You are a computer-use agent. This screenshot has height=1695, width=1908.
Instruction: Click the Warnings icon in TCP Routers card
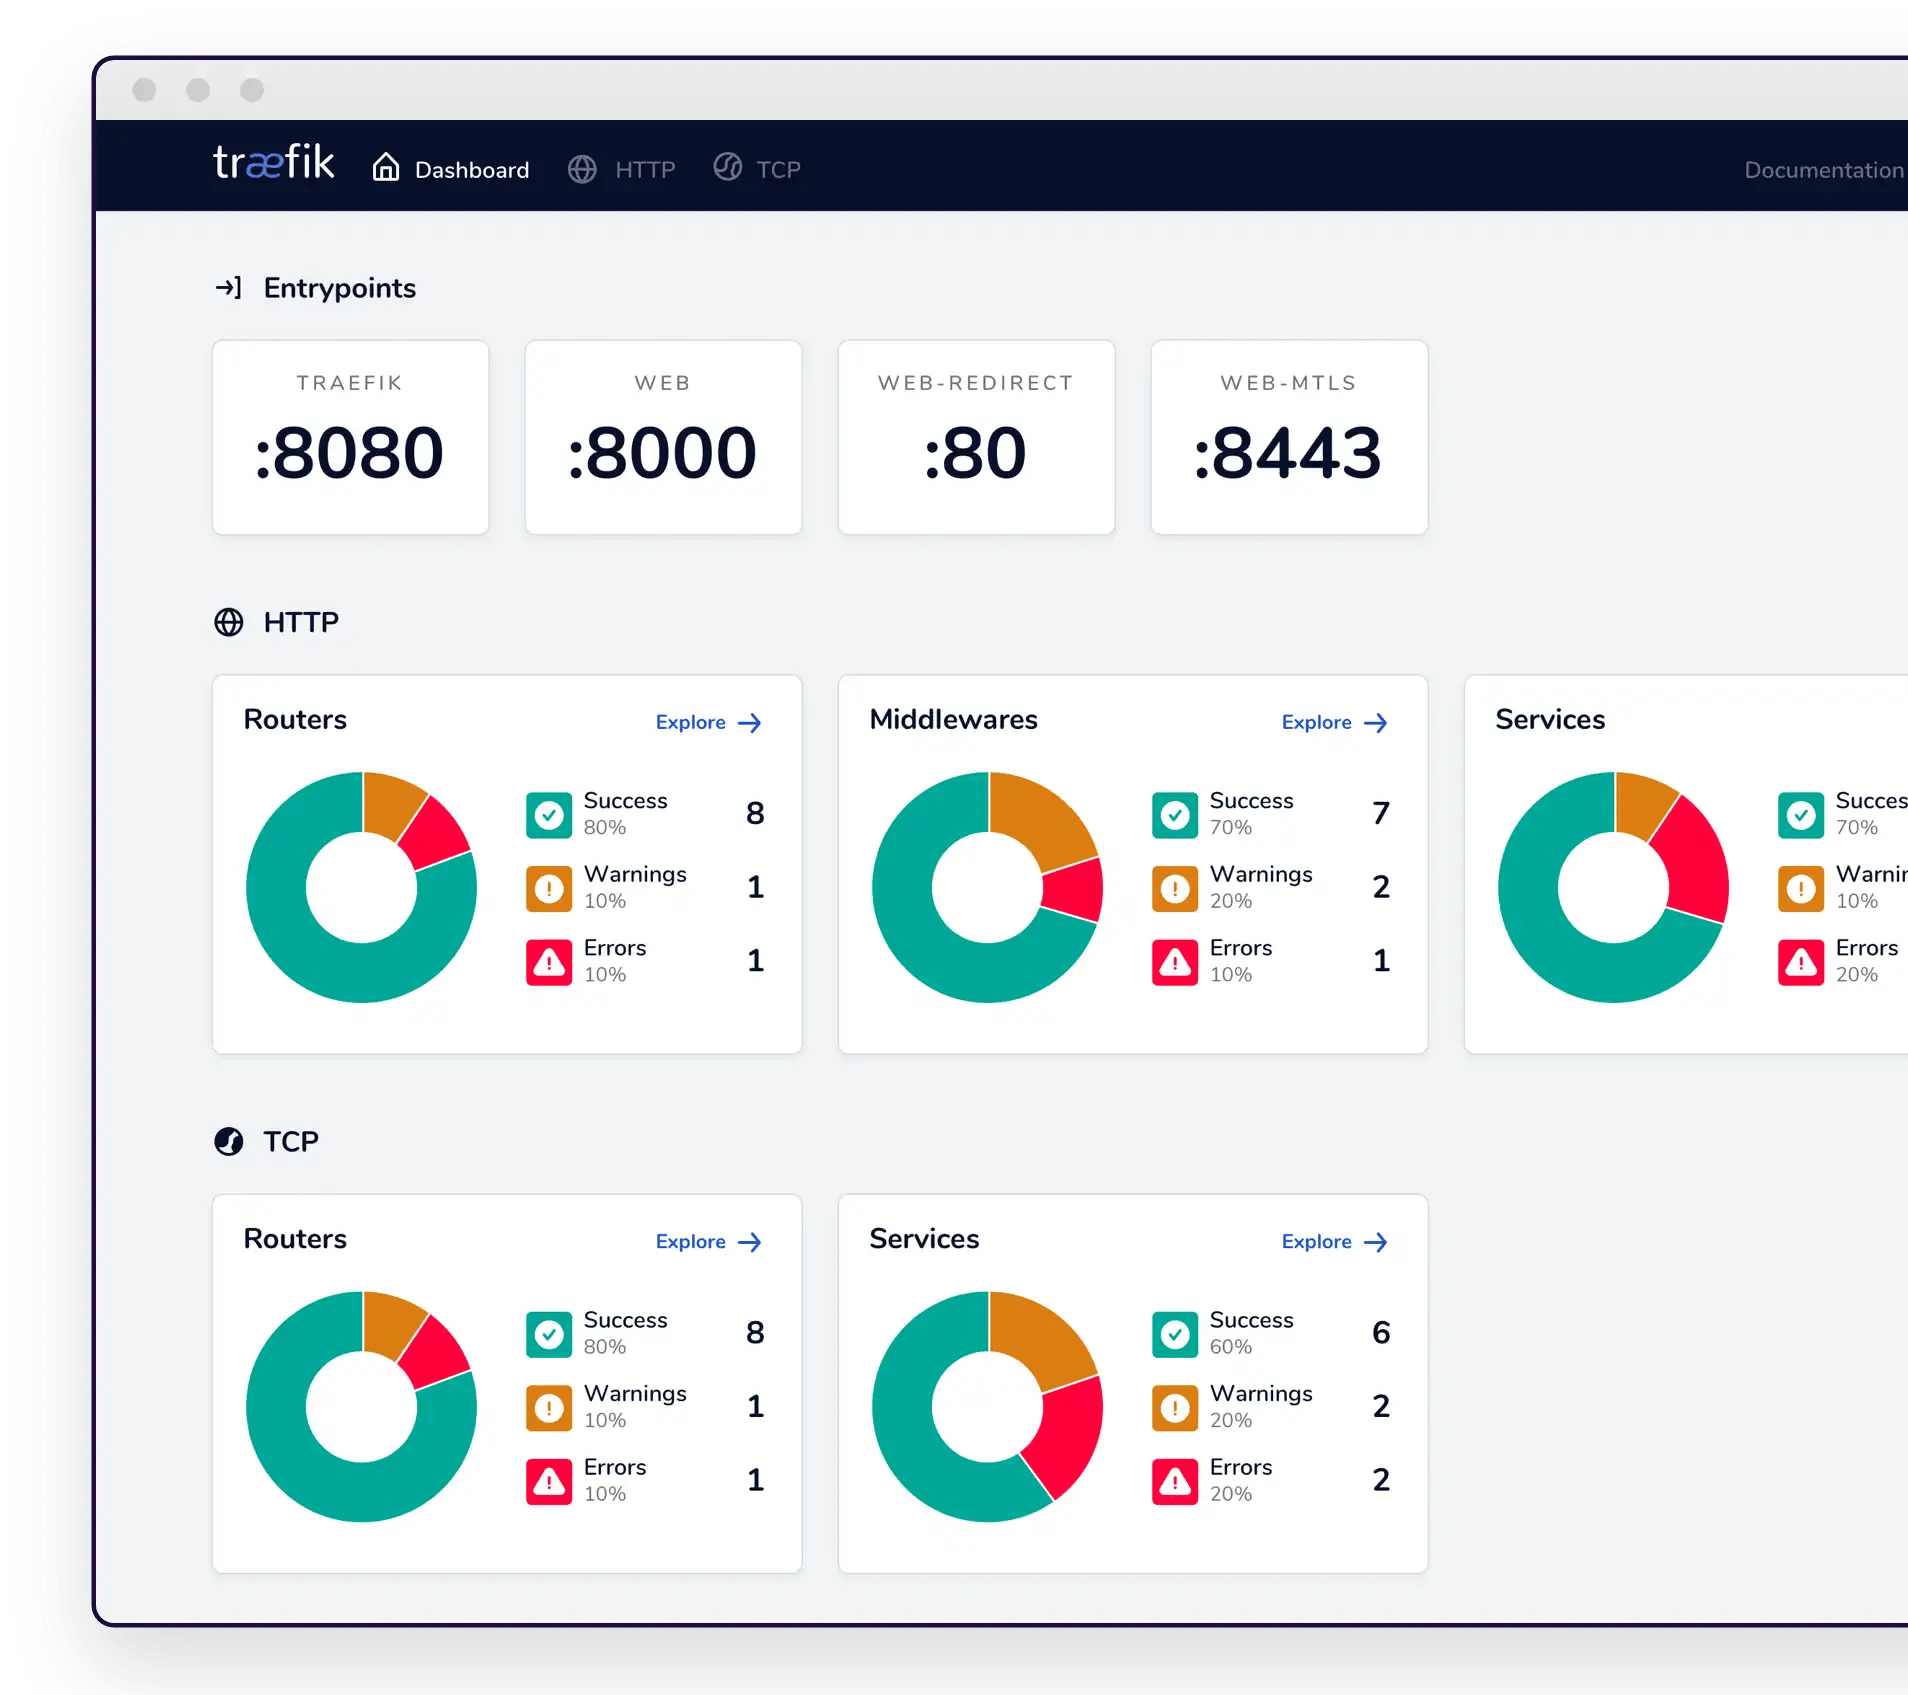click(548, 1407)
